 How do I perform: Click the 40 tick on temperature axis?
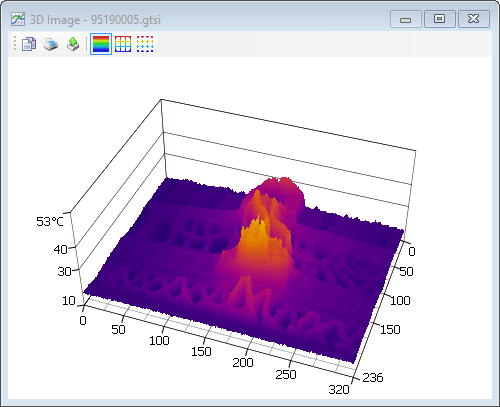(x=60, y=249)
